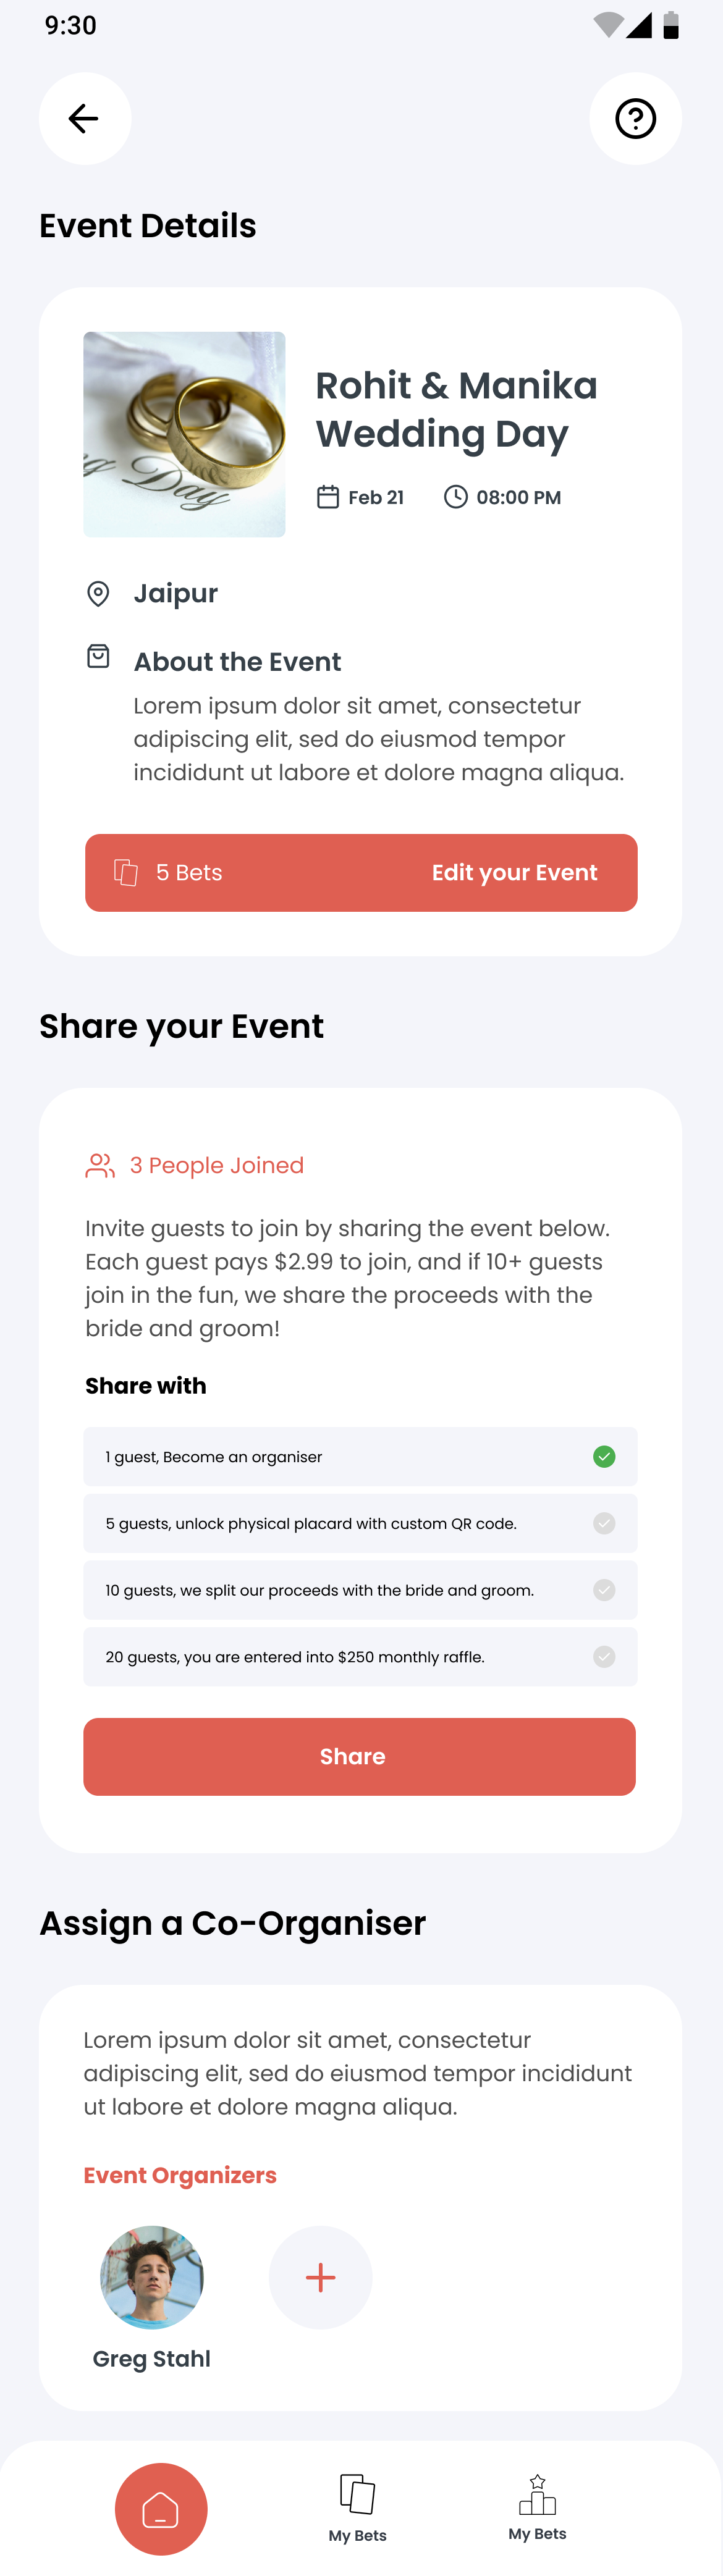Toggle the green check for 1 guest
Image resolution: width=723 pixels, height=2576 pixels.
[604, 1457]
